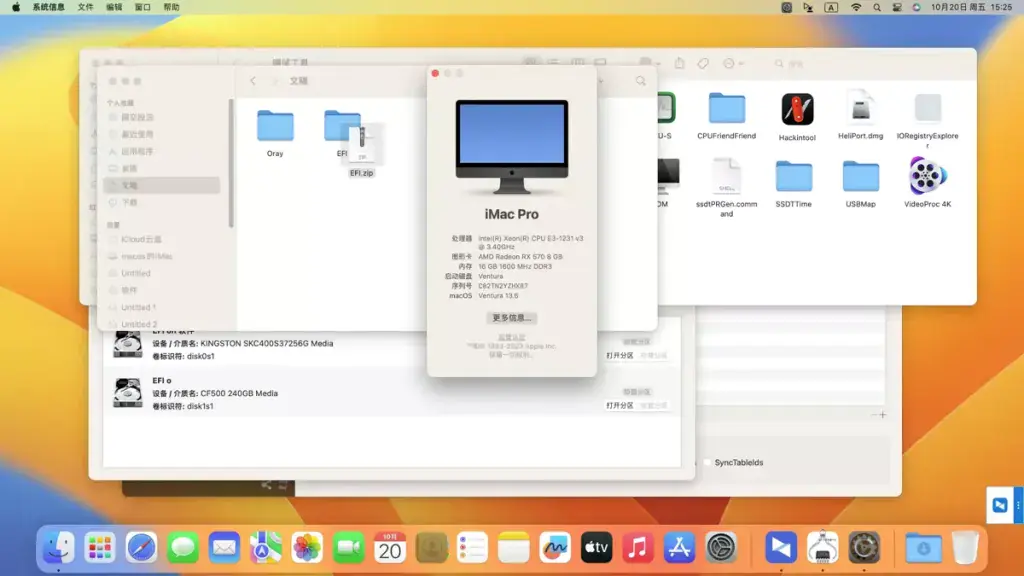Select the EFI o partition row
1024x576 pixels.
pyautogui.click(x=392, y=393)
